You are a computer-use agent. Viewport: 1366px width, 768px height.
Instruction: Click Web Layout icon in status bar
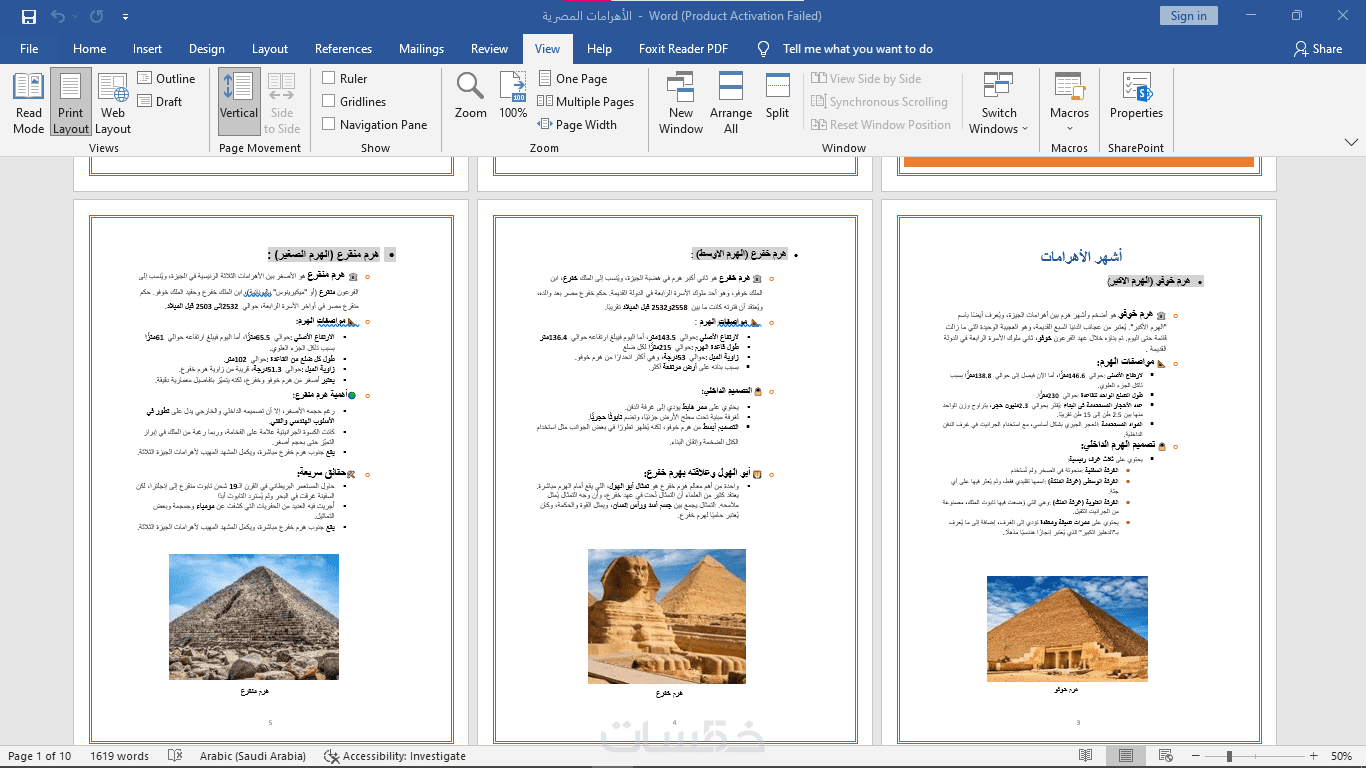click(x=1168, y=756)
